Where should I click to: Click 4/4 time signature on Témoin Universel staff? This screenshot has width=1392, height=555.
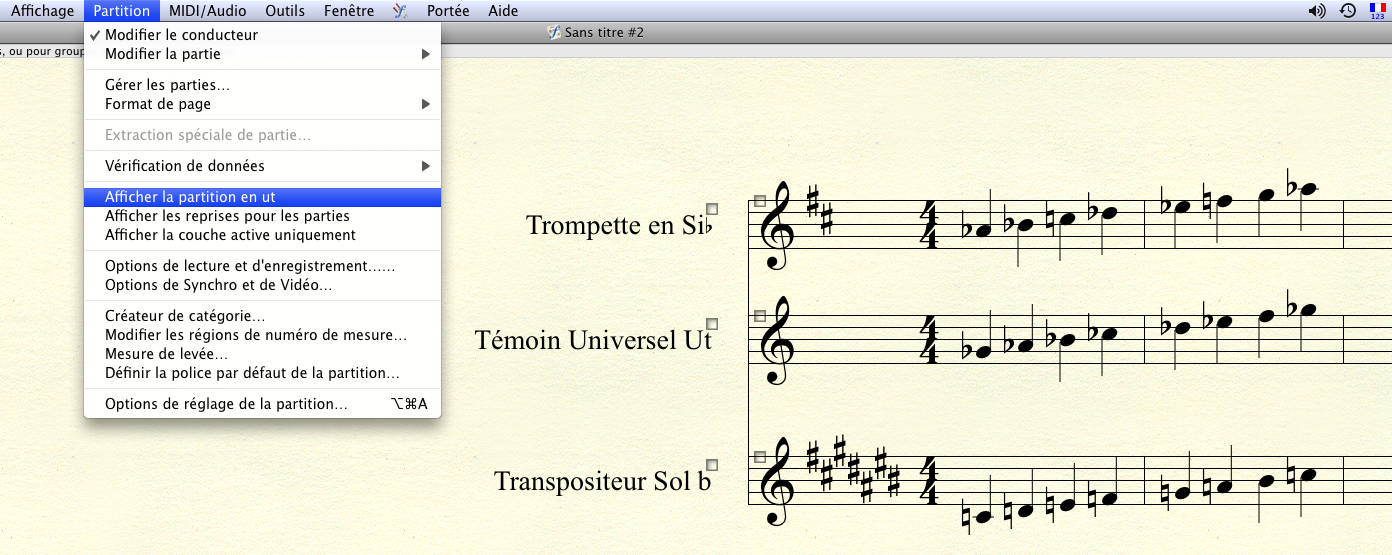930,340
